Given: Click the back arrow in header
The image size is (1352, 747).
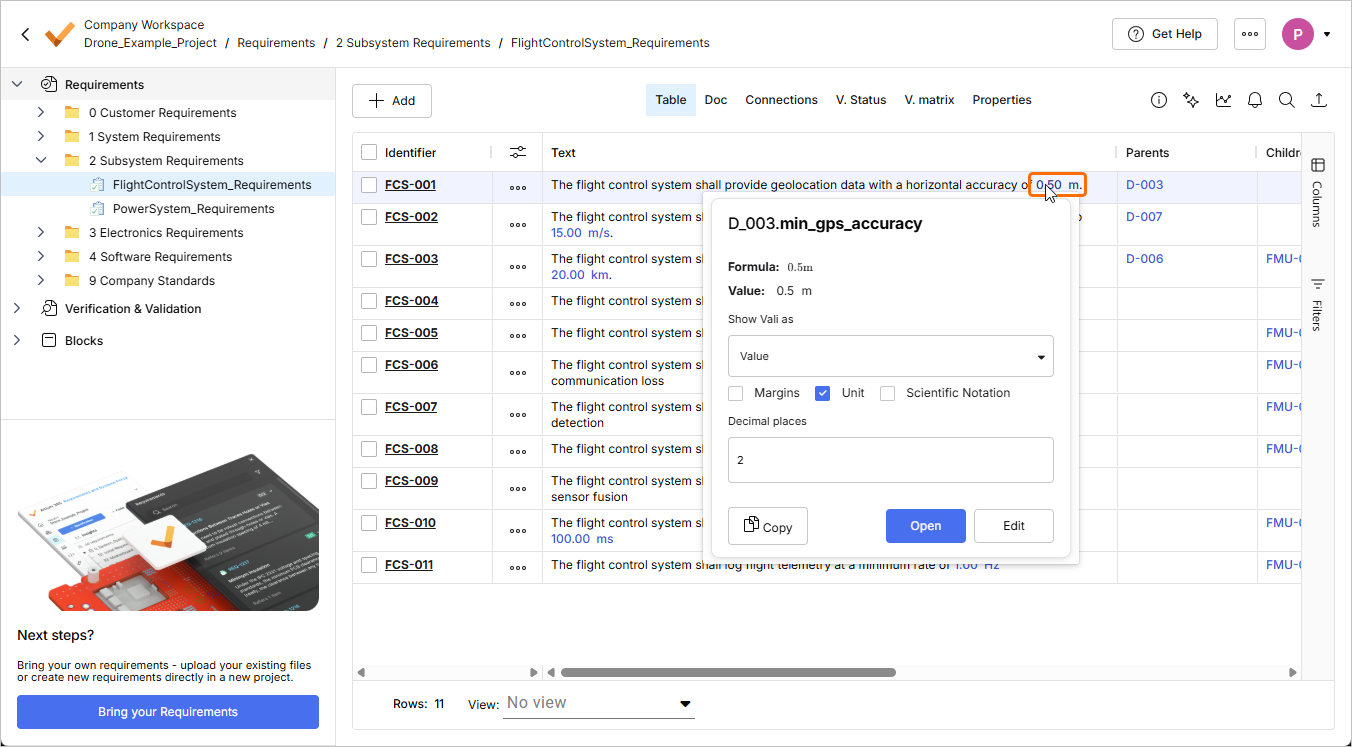Looking at the screenshot, I should tap(25, 34).
